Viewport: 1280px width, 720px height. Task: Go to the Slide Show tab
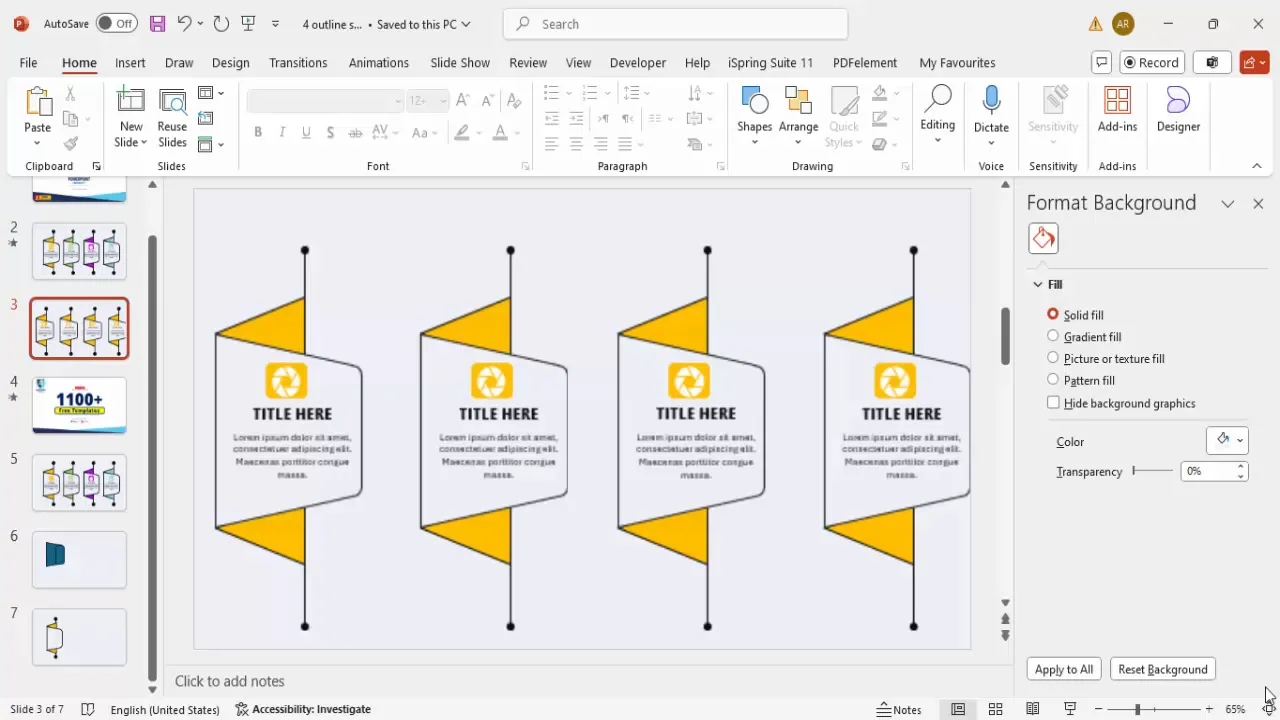[x=460, y=62]
